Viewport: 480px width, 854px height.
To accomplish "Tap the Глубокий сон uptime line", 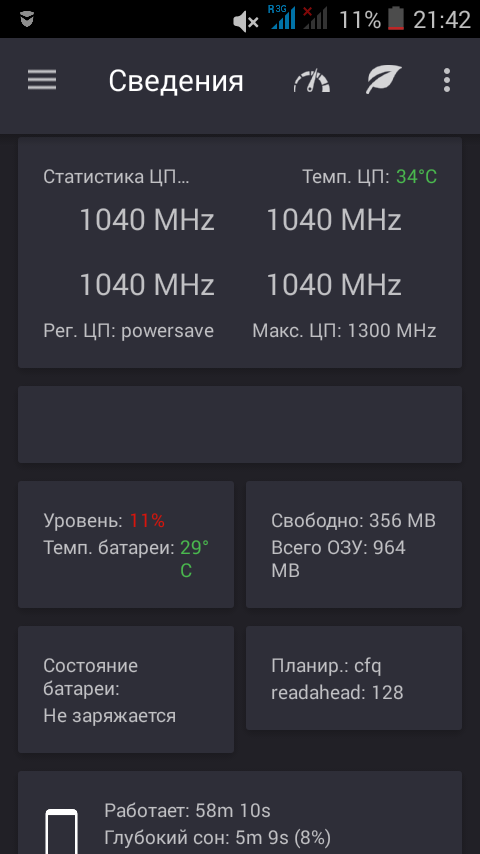I will (217, 837).
